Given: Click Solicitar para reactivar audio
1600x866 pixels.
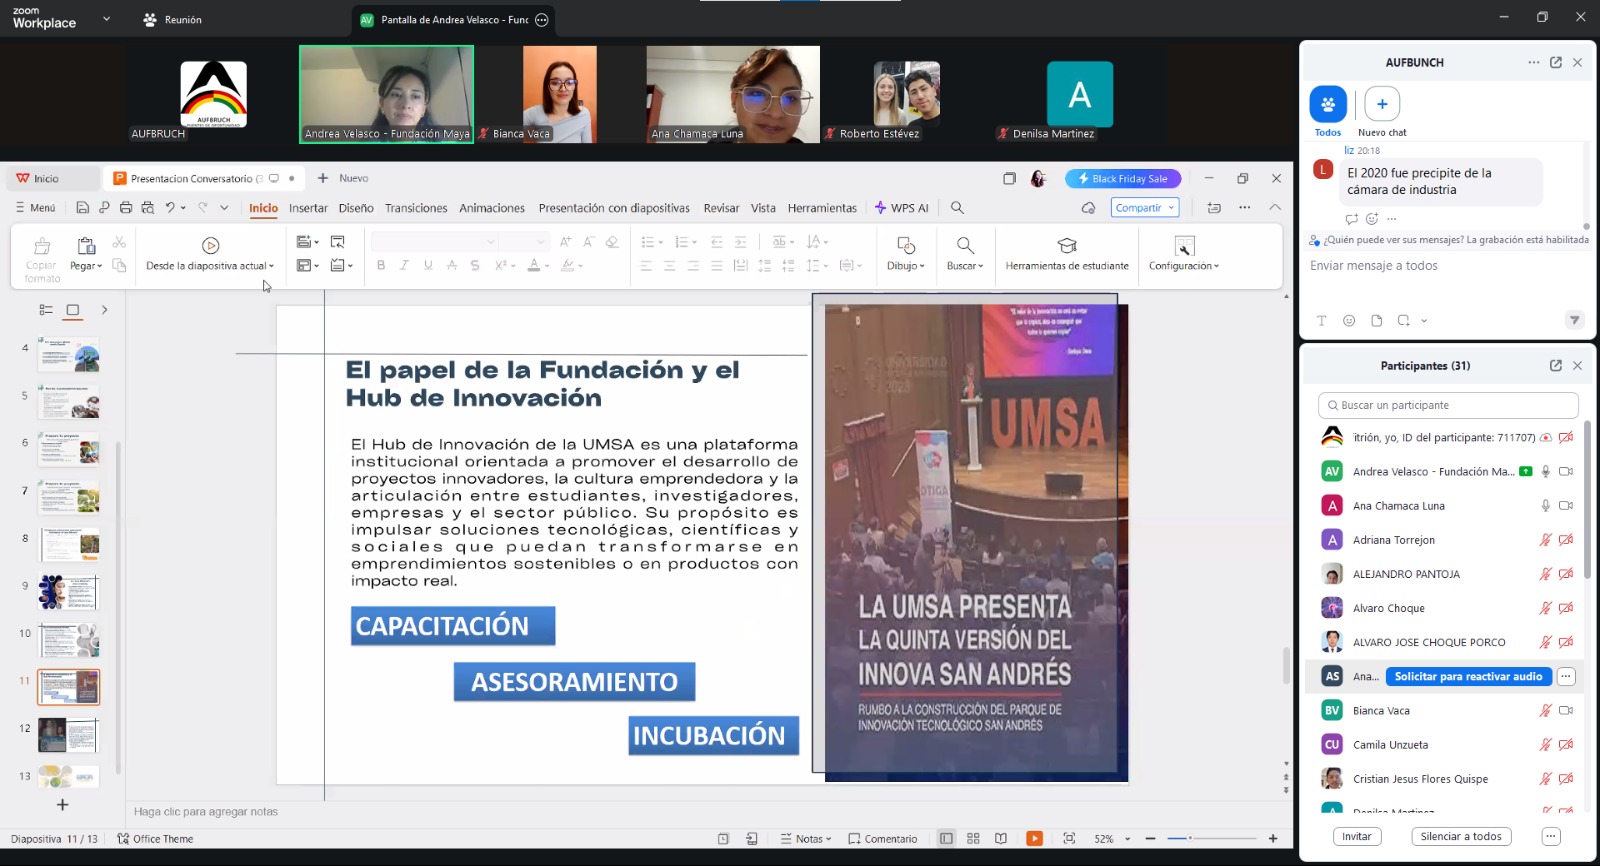Looking at the screenshot, I should click(1468, 677).
